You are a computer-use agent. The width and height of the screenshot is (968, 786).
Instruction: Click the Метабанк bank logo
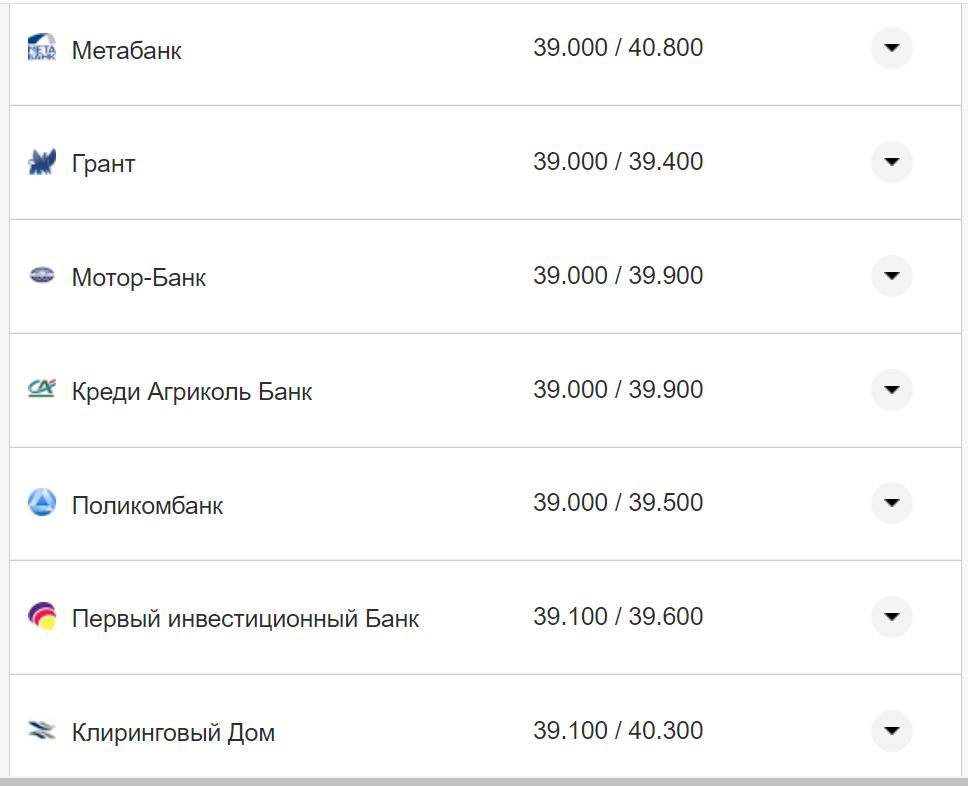tap(40, 47)
